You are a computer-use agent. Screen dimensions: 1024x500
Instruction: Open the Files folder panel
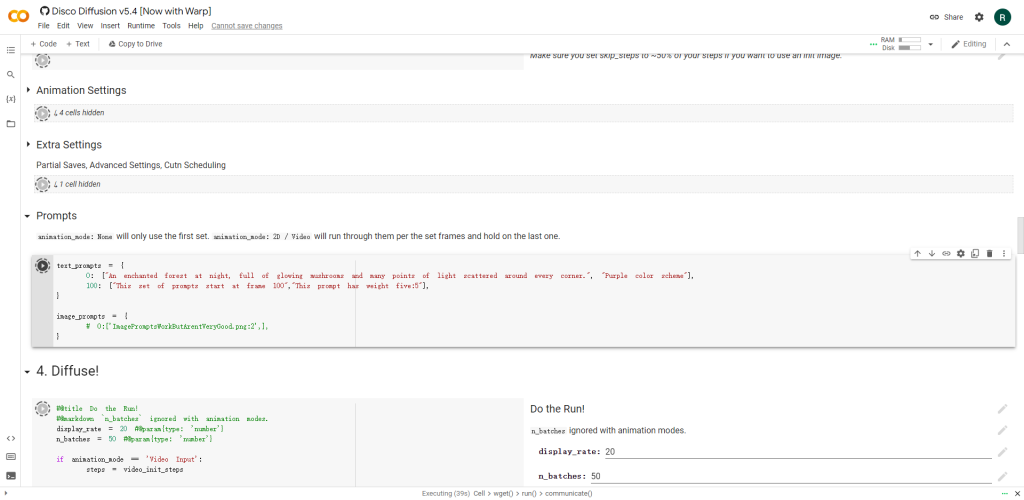click(x=11, y=124)
